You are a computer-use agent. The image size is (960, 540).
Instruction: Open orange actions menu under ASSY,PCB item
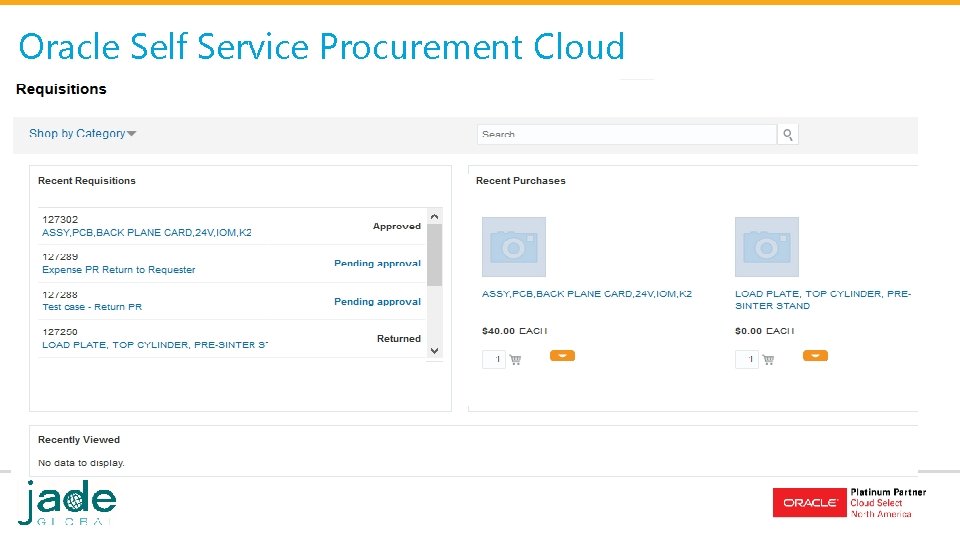562,356
